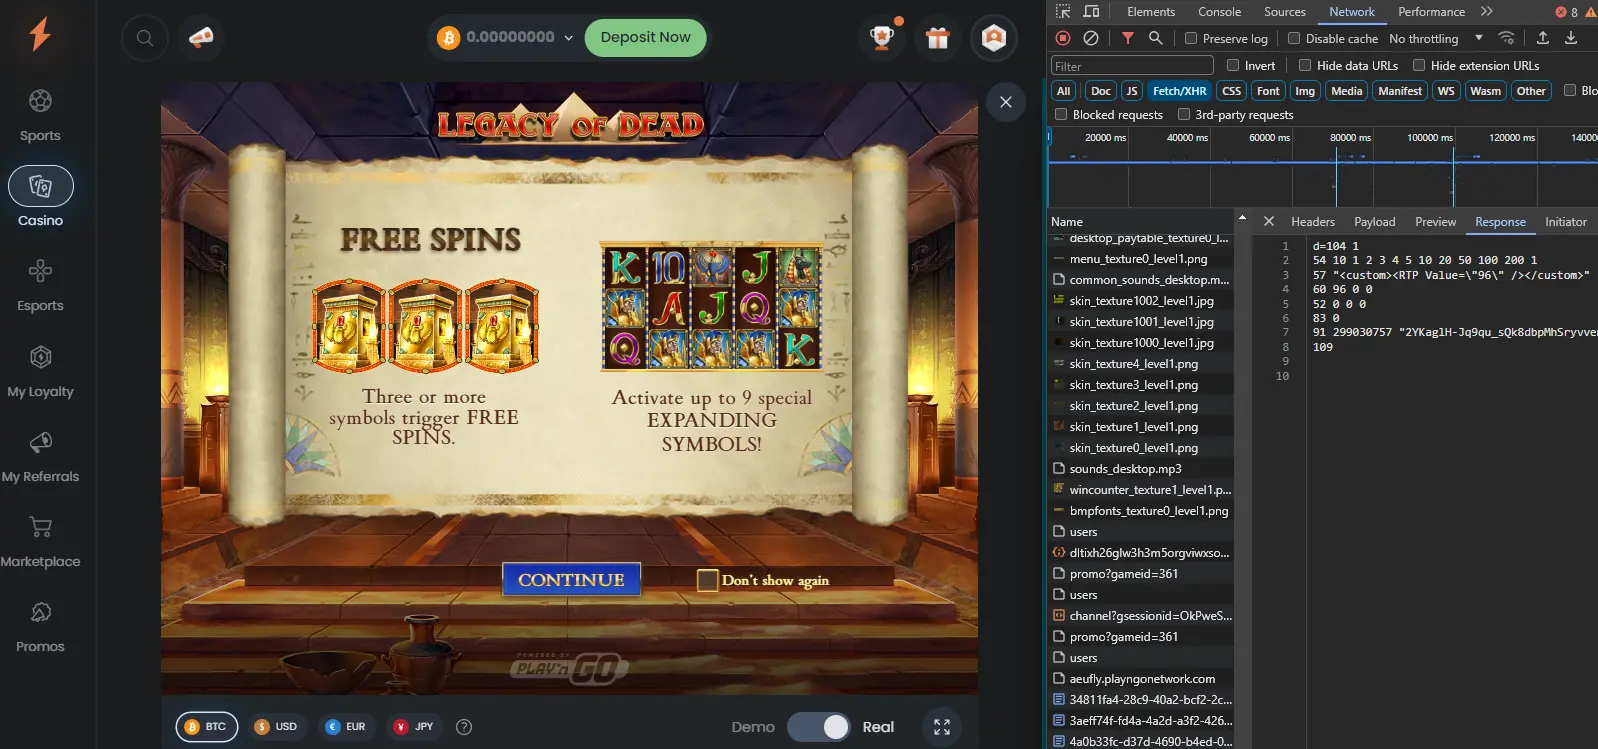Show more DevTools tabs chevron
The width and height of the screenshot is (1598, 749).
pos(1487,11)
